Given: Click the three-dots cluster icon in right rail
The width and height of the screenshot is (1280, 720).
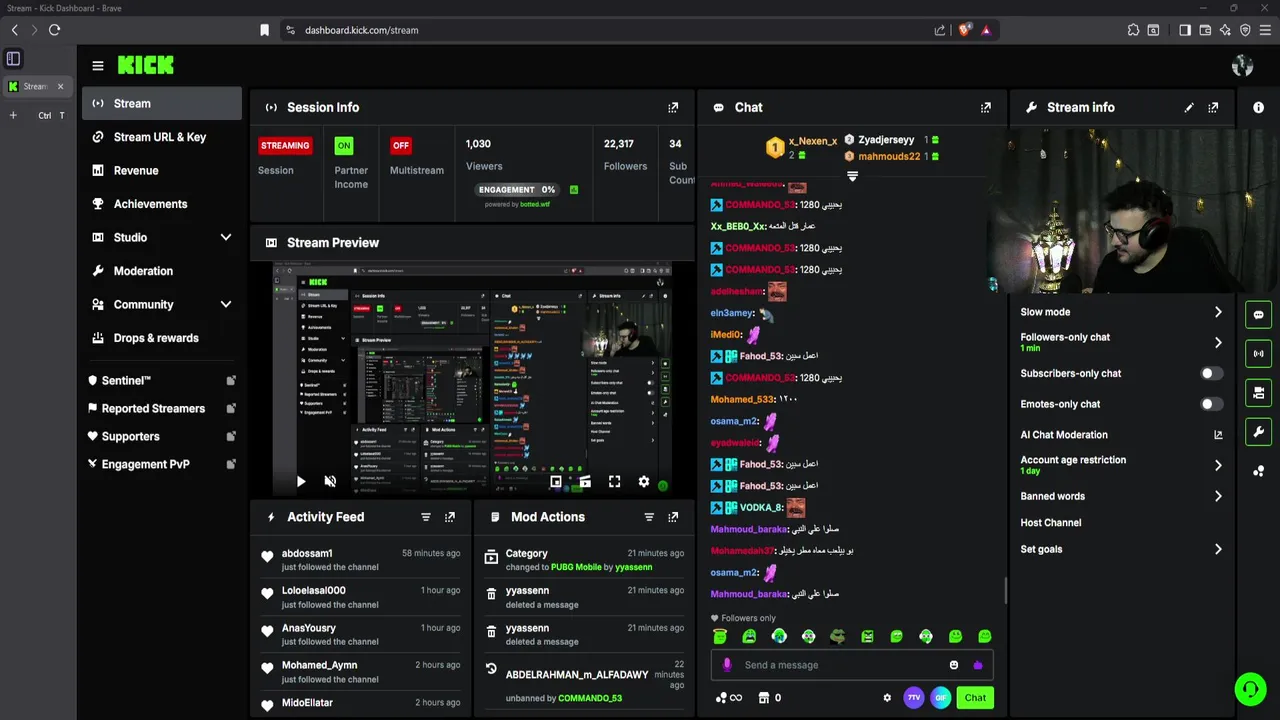Looking at the screenshot, I should 1259,471.
